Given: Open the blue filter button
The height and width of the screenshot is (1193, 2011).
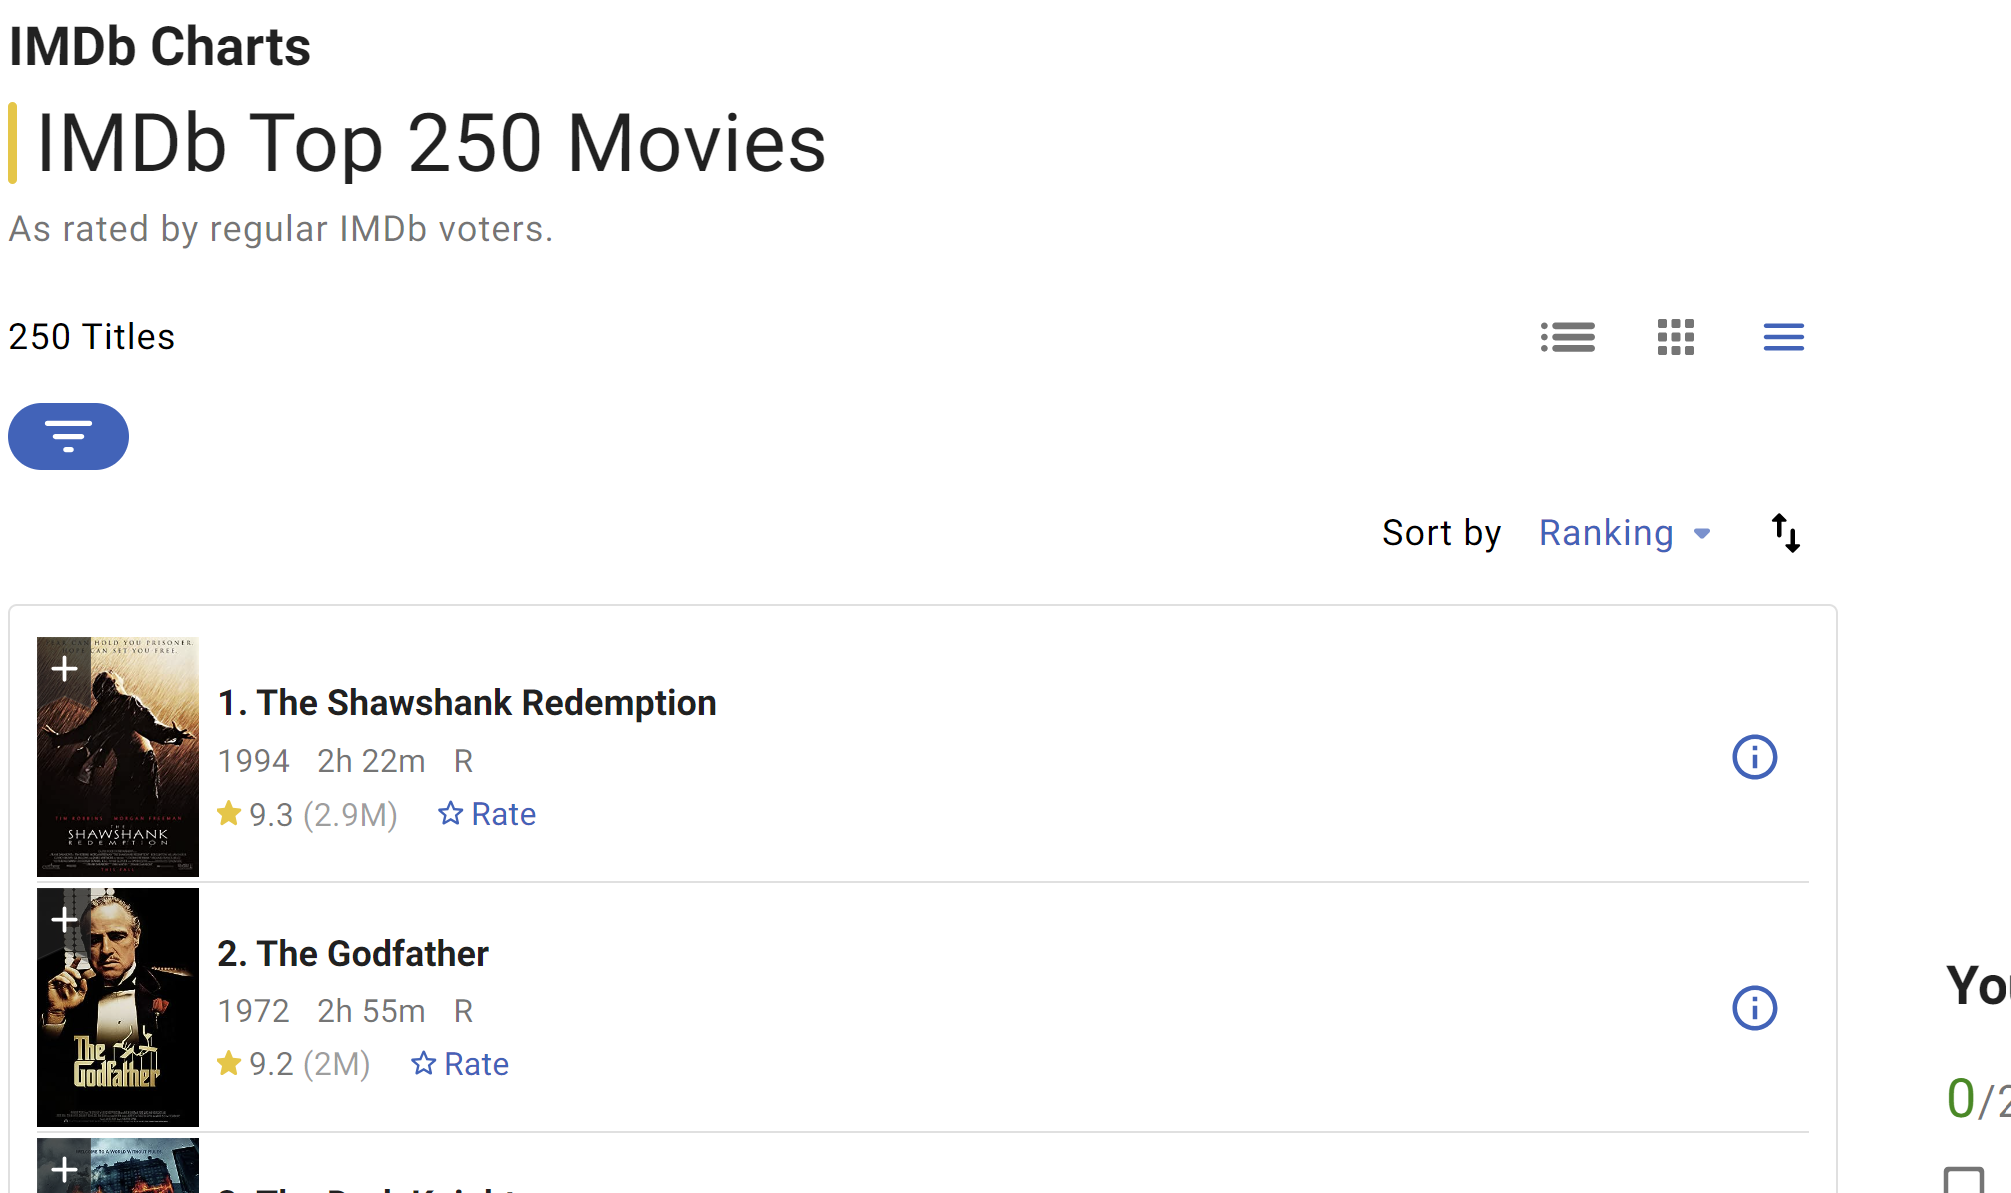Looking at the screenshot, I should (68, 436).
